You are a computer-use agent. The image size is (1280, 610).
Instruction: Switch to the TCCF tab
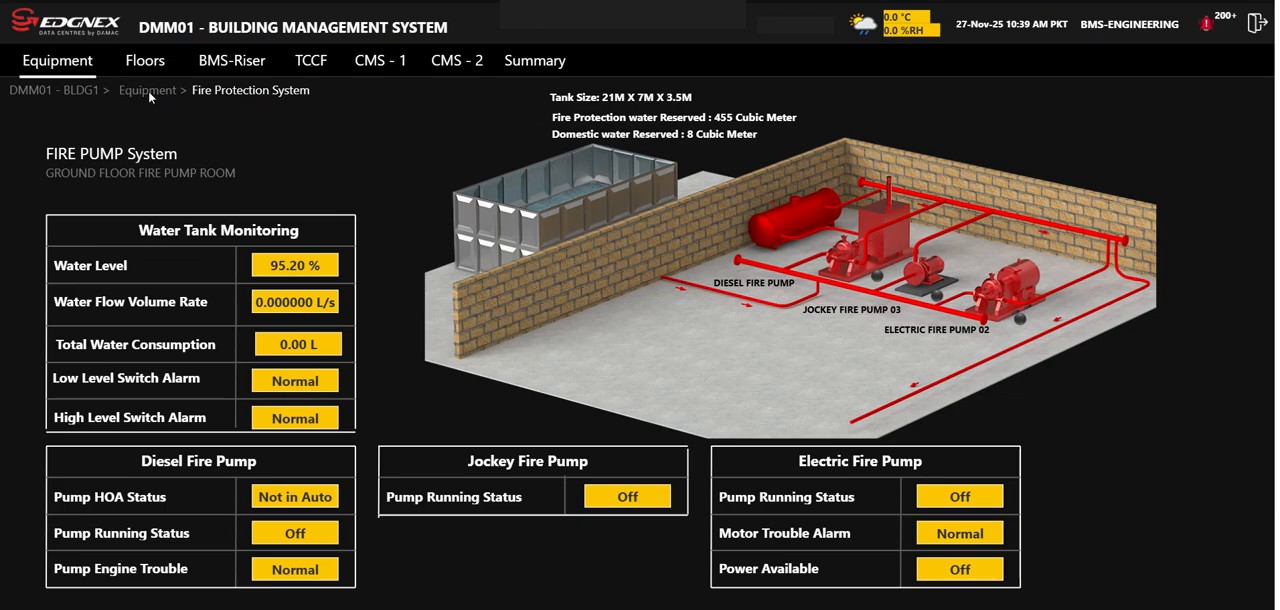point(311,60)
